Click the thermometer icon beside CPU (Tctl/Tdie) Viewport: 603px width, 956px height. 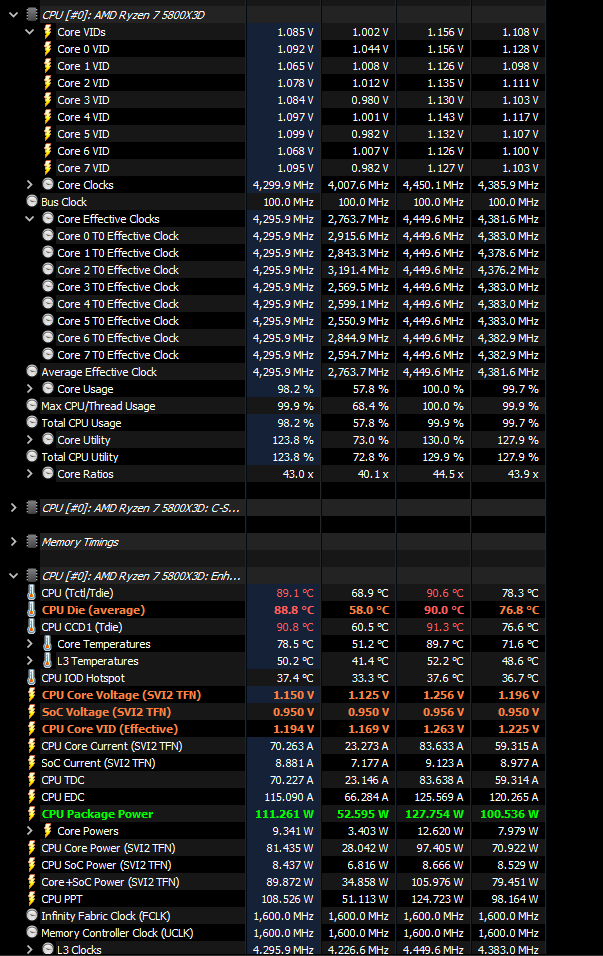tap(32, 593)
